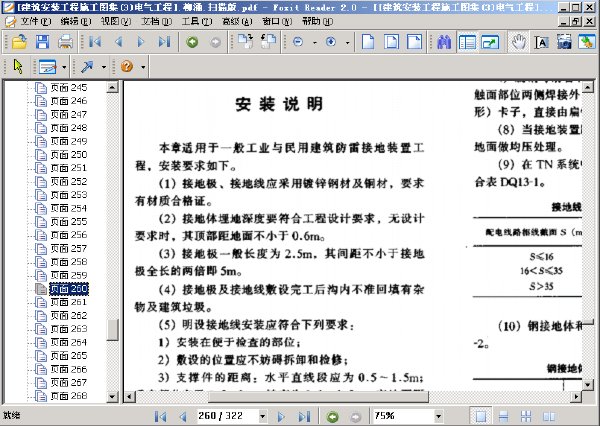This screenshot has width=600, height=426.
Task: Select bookmark 页面 255
Action: (68, 222)
